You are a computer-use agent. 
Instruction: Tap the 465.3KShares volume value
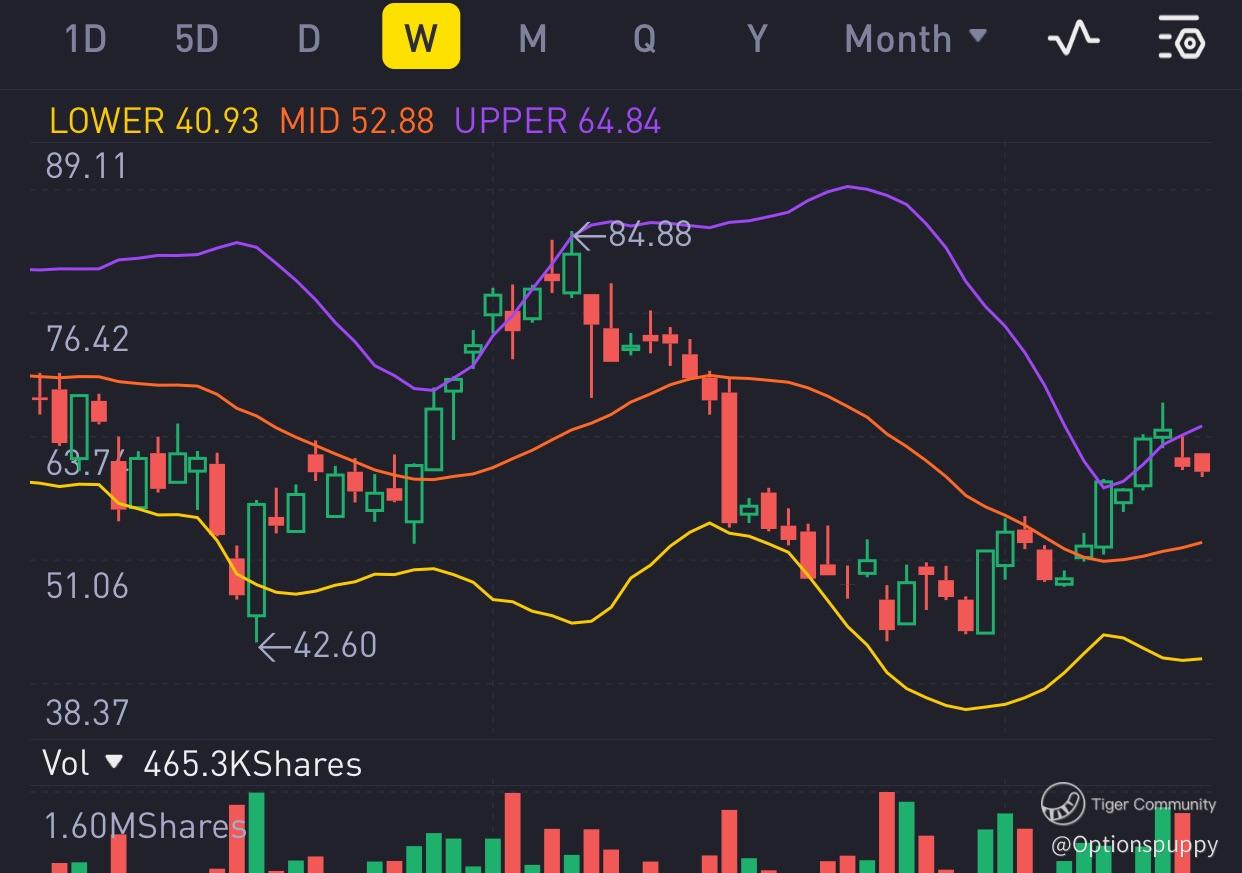(x=252, y=764)
